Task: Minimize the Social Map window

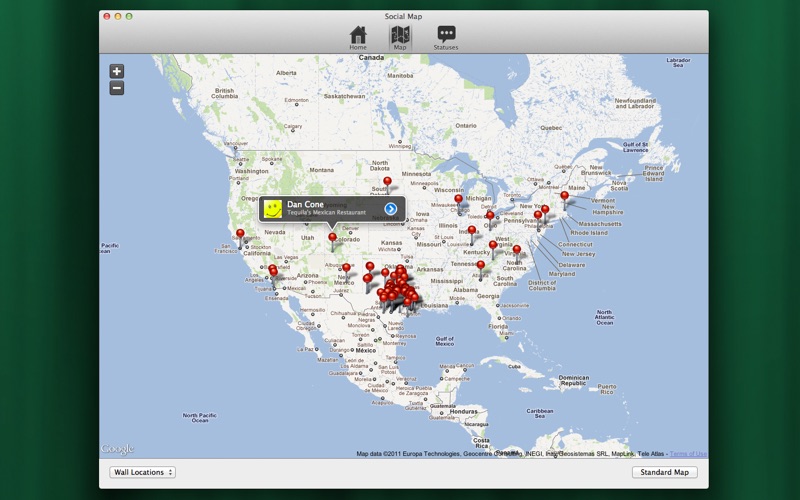Action: (118, 16)
